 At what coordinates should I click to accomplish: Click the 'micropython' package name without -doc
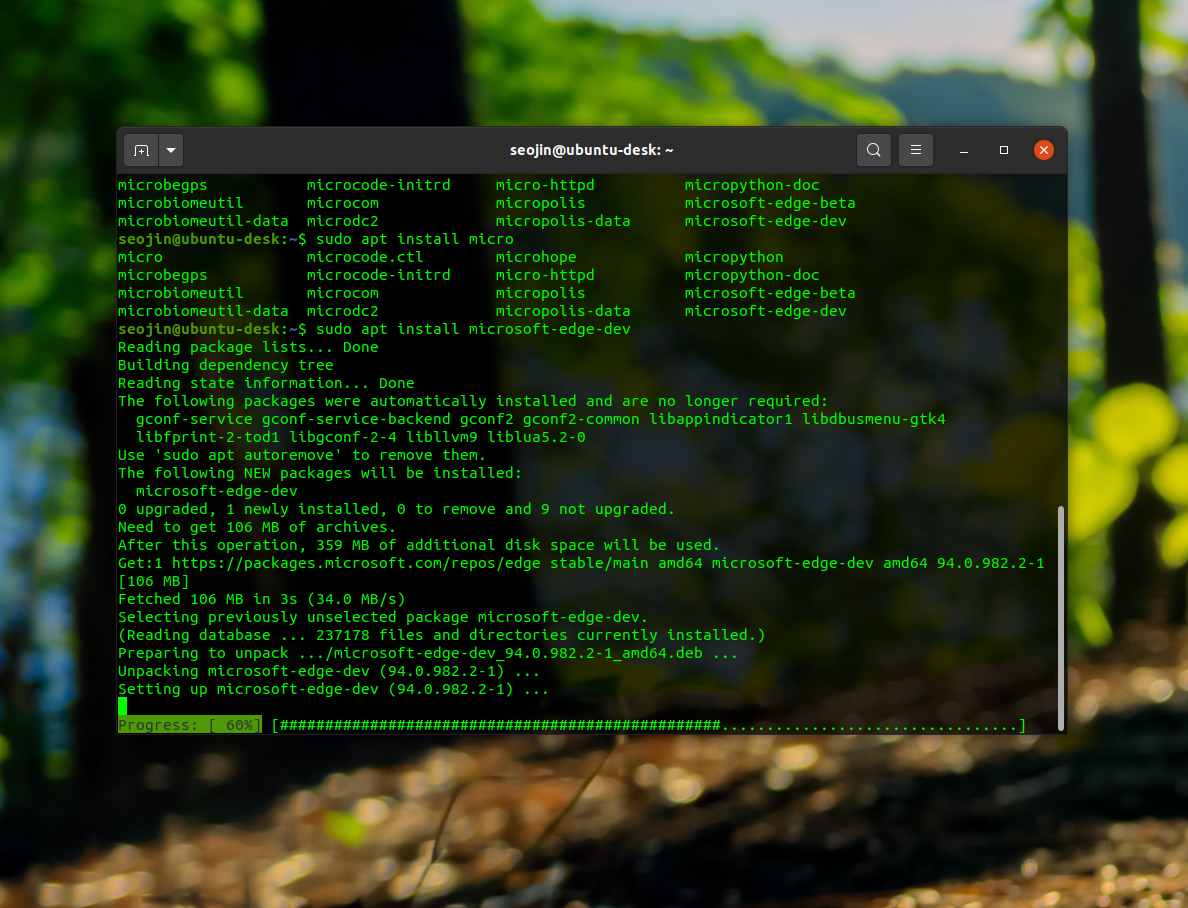(733, 257)
